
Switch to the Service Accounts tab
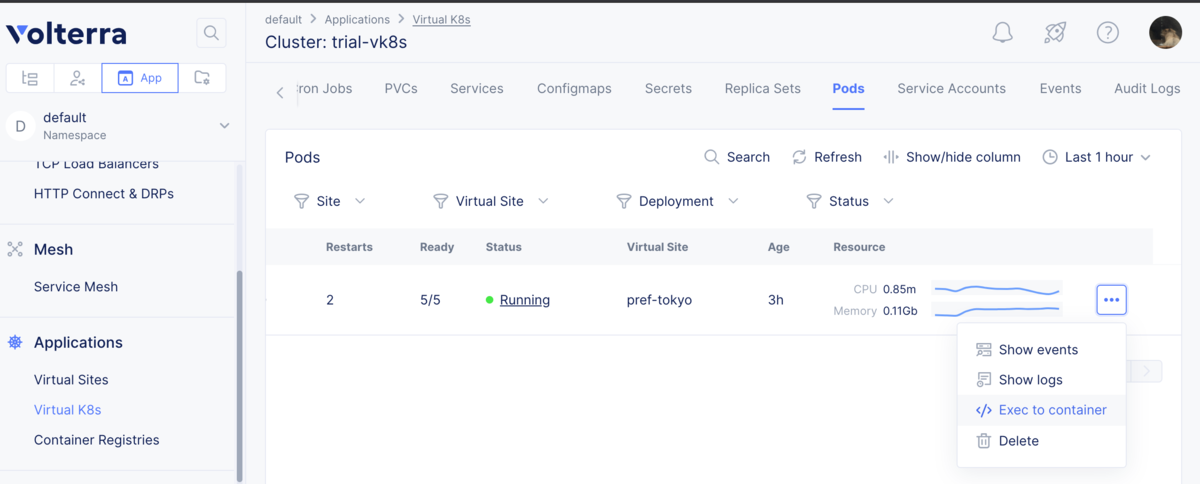point(952,88)
